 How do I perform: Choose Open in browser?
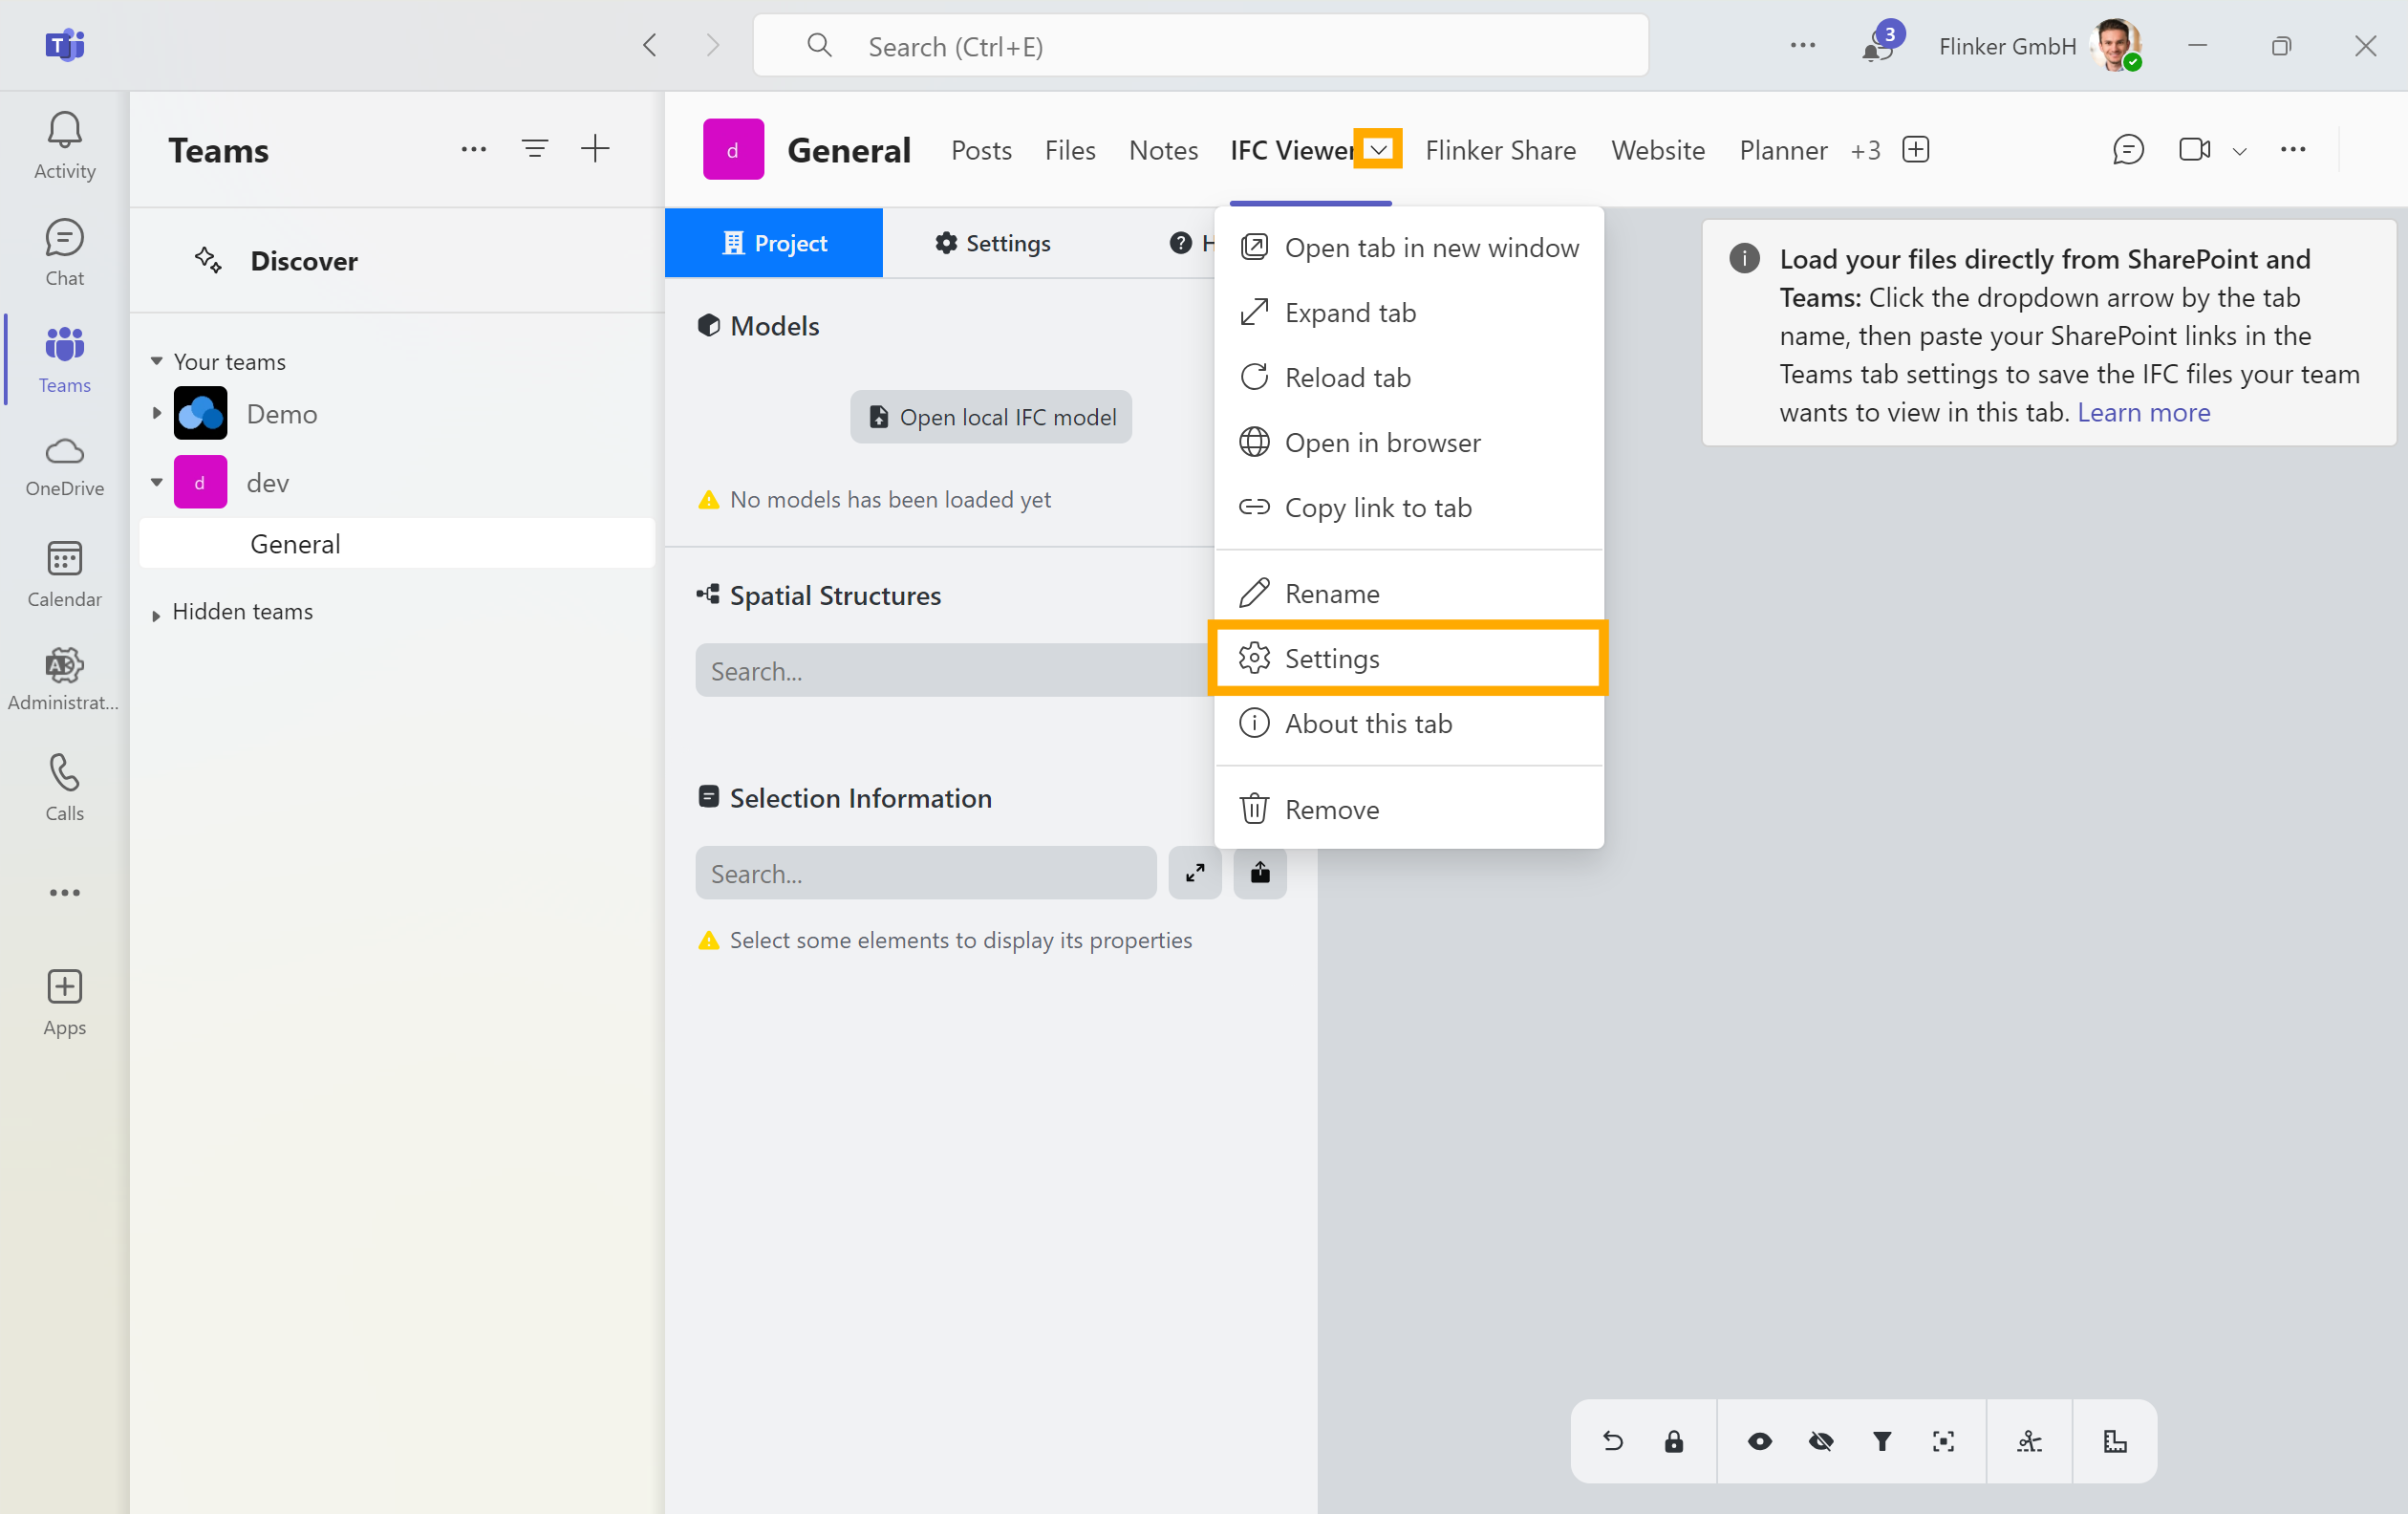[1409, 442]
